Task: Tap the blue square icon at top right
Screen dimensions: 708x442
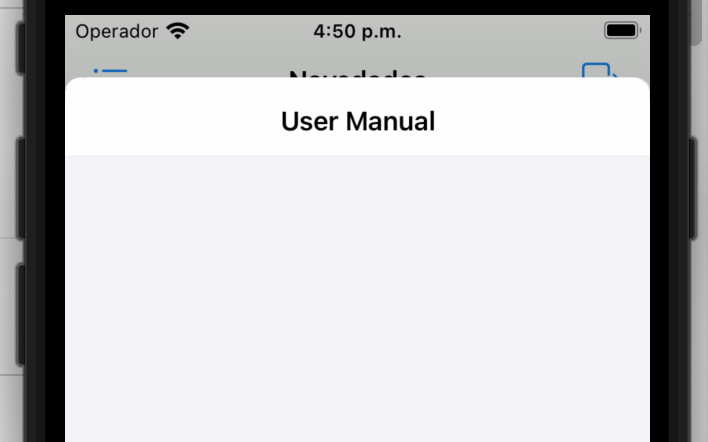Action: (x=599, y=70)
